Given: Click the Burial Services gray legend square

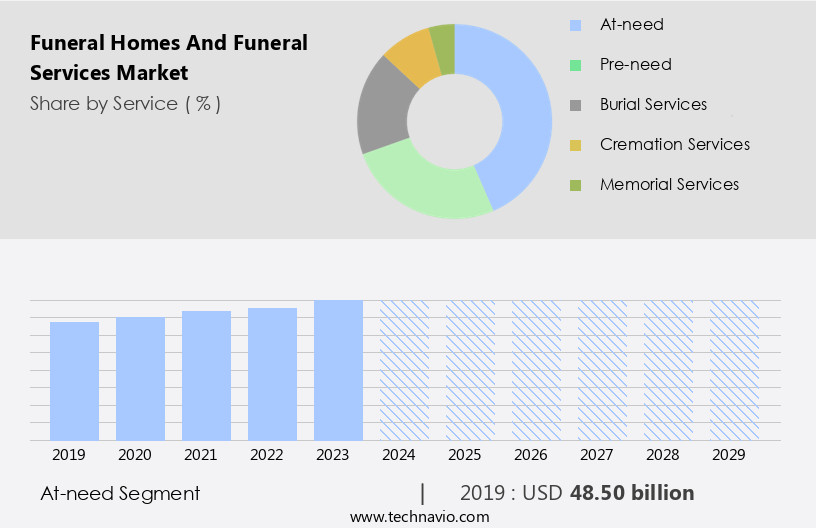Looking at the screenshot, I should pos(575,105).
